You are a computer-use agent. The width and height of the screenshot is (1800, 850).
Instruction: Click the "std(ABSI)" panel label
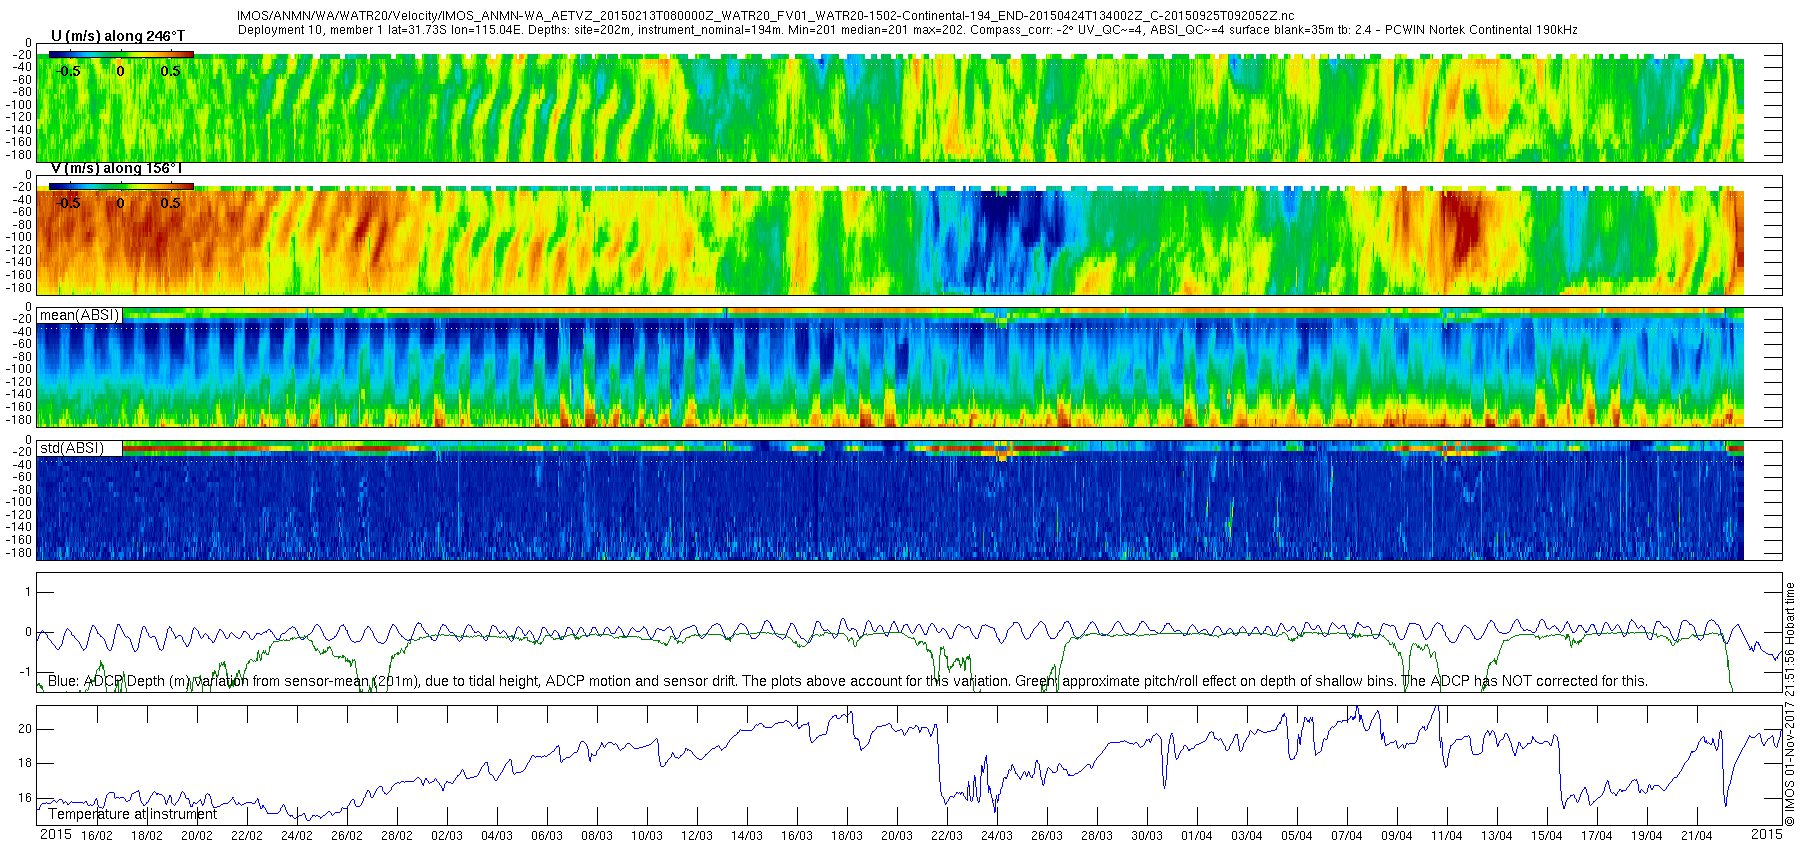(x=71, y=448)
